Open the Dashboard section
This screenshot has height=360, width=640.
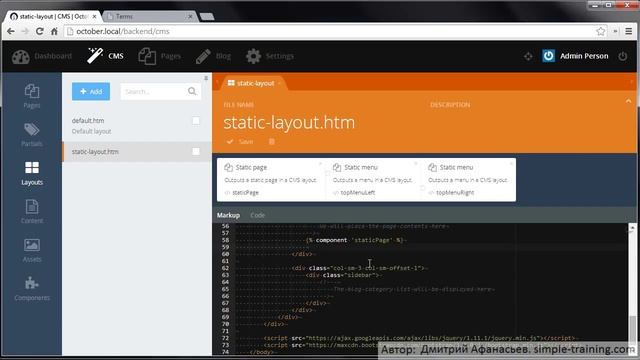pos(42,56)
